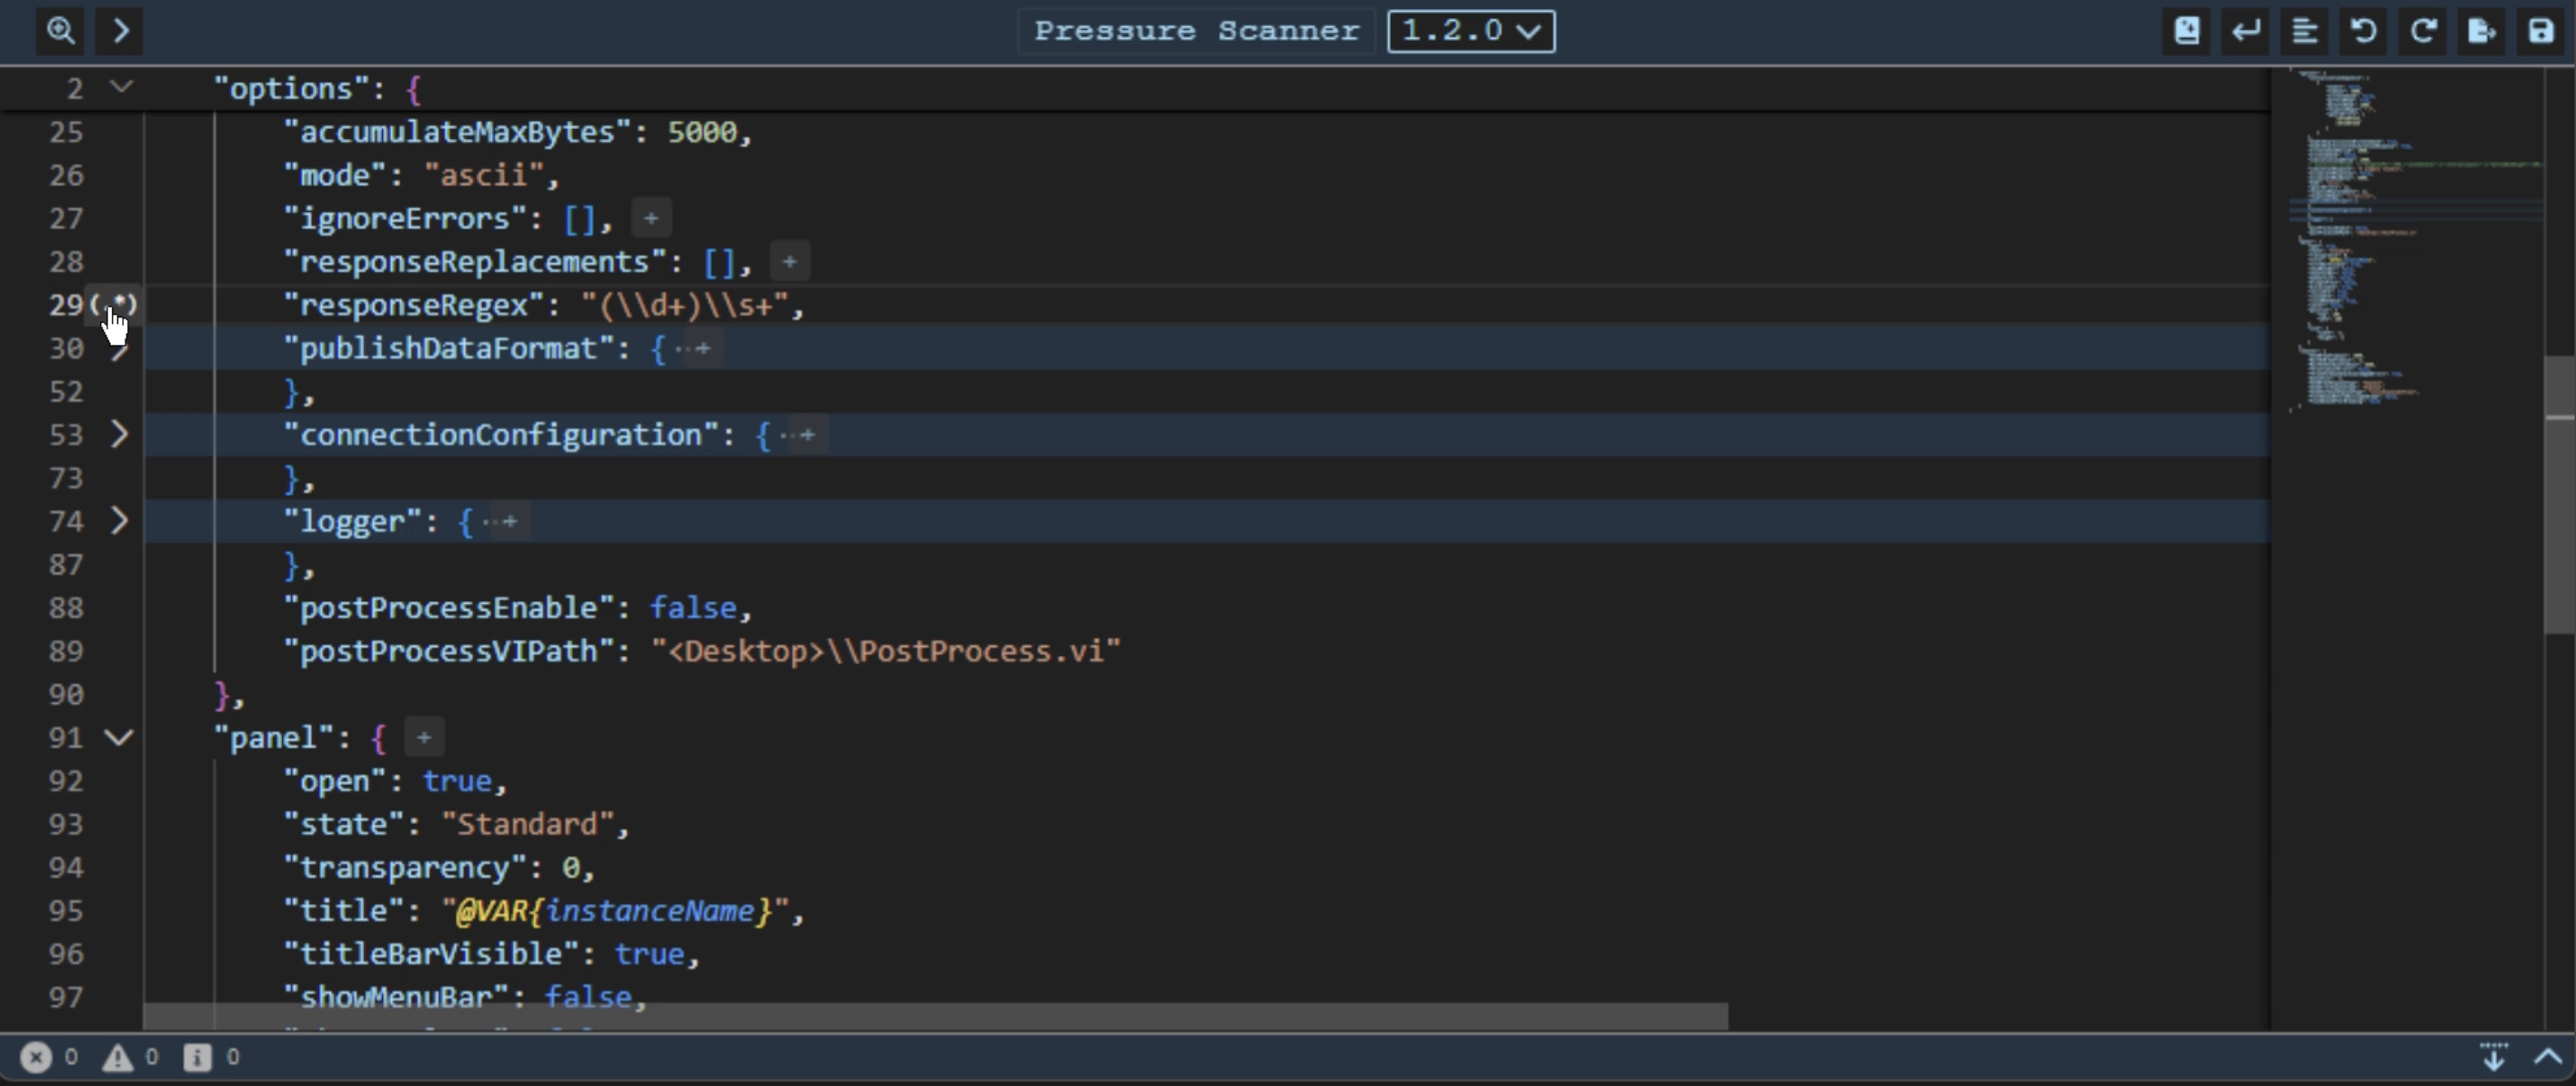The height and width of the screenshot is (1086, 2576).
Task: Format the JSON using the align-lines icon
Action: tap(2305, 31)
